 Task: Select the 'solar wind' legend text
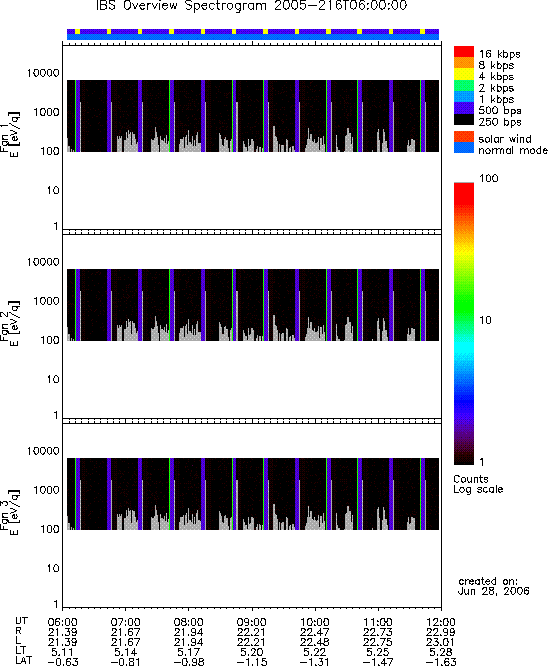(x=505, y=139)
